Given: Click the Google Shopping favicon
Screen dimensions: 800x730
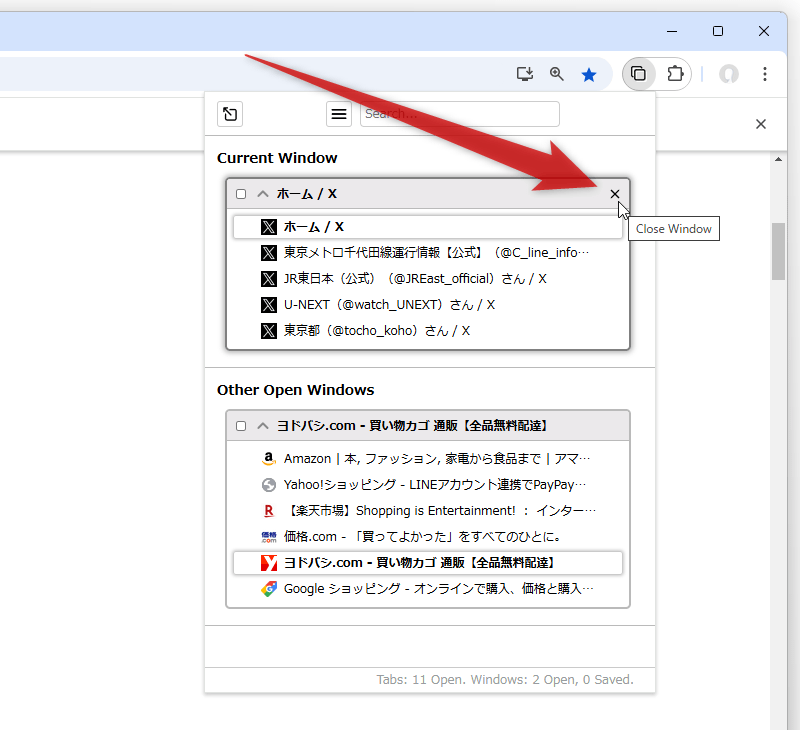Looking at the screenshot, I should pos(269,589).
